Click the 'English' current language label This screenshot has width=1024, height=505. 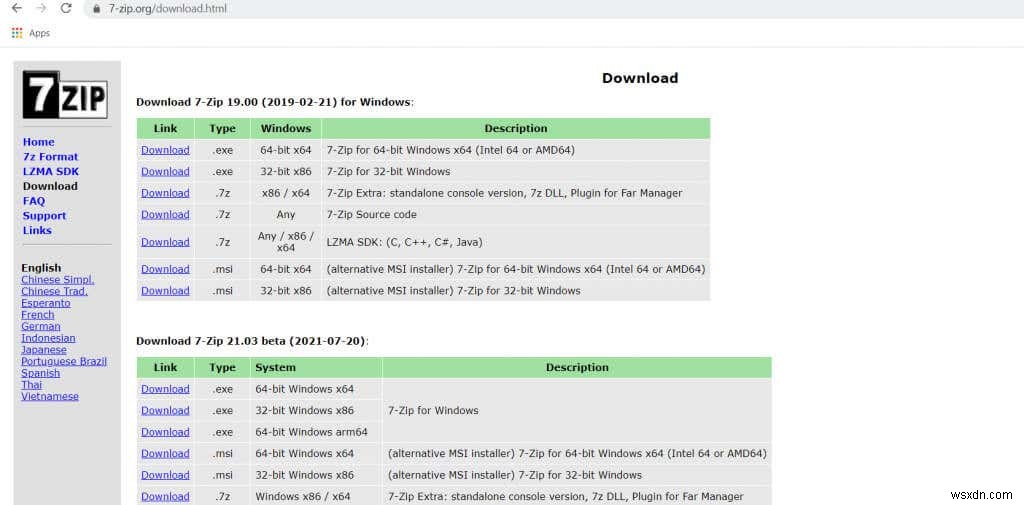pos(41,268)
